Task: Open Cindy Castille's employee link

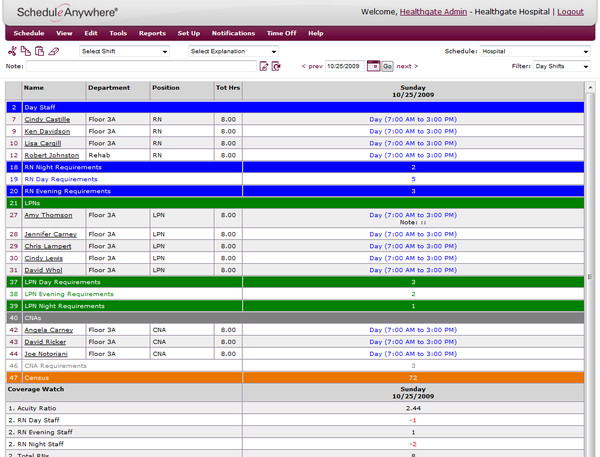Action: (x=48, y=119)
